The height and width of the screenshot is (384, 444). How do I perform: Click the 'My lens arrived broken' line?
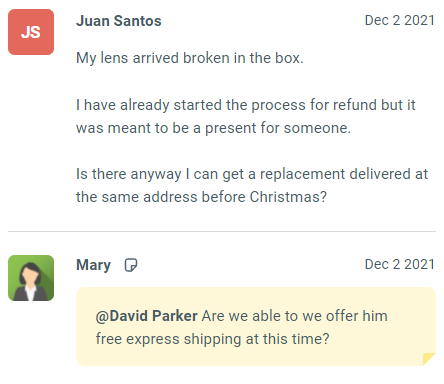pos(190,58)
